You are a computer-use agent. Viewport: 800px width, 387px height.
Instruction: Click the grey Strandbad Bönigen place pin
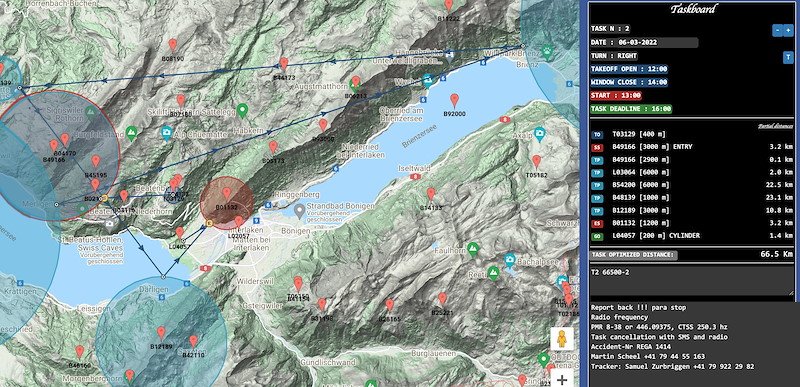[x=300, y=209]
